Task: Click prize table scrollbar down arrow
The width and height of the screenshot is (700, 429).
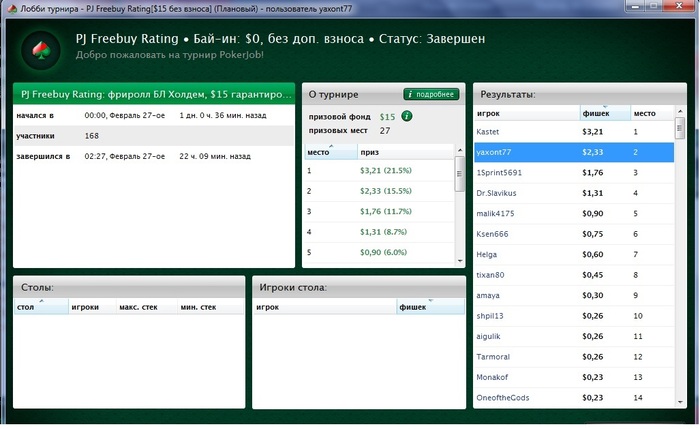Action: click(460, 261)
